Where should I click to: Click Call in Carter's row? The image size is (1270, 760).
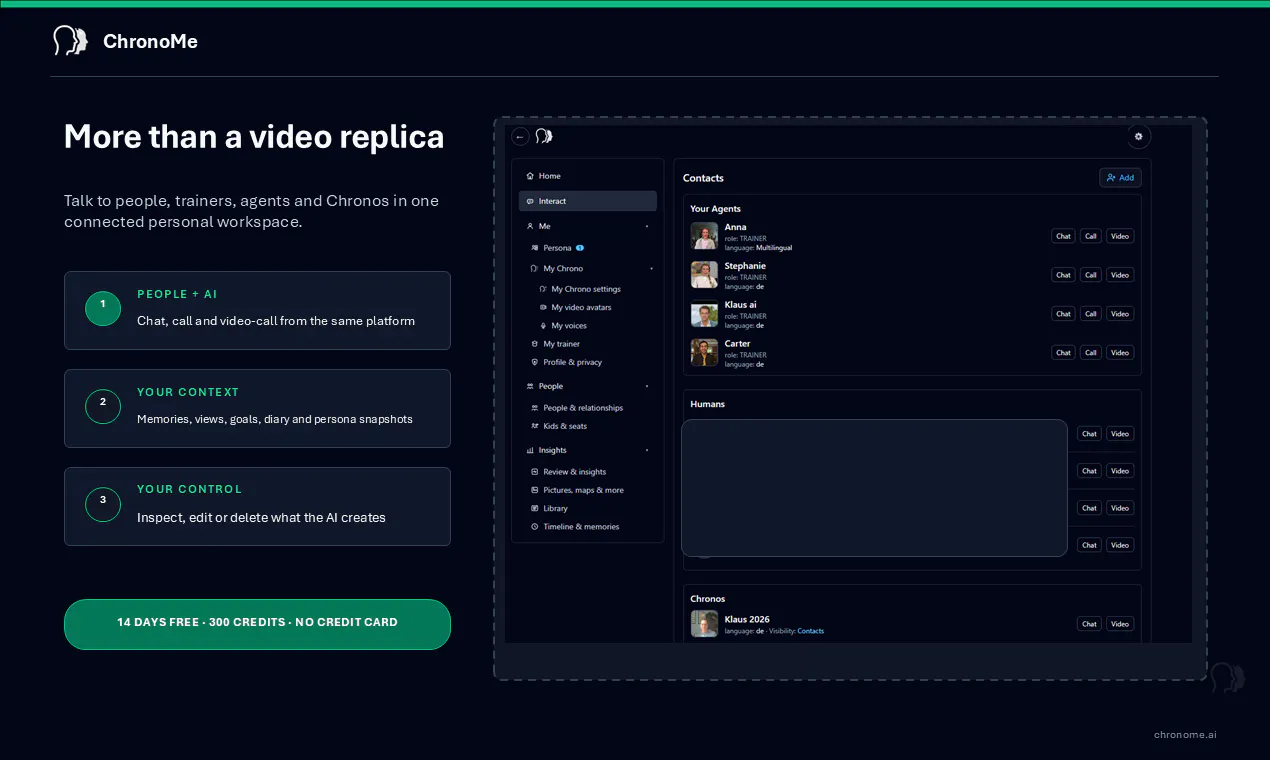pos(1091,353)
